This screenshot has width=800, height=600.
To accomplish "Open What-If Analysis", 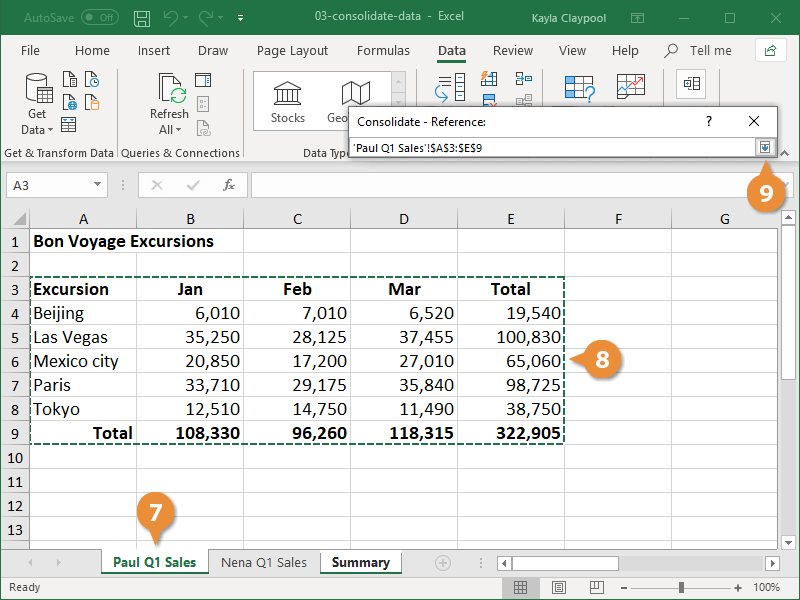I will [579, 85].
